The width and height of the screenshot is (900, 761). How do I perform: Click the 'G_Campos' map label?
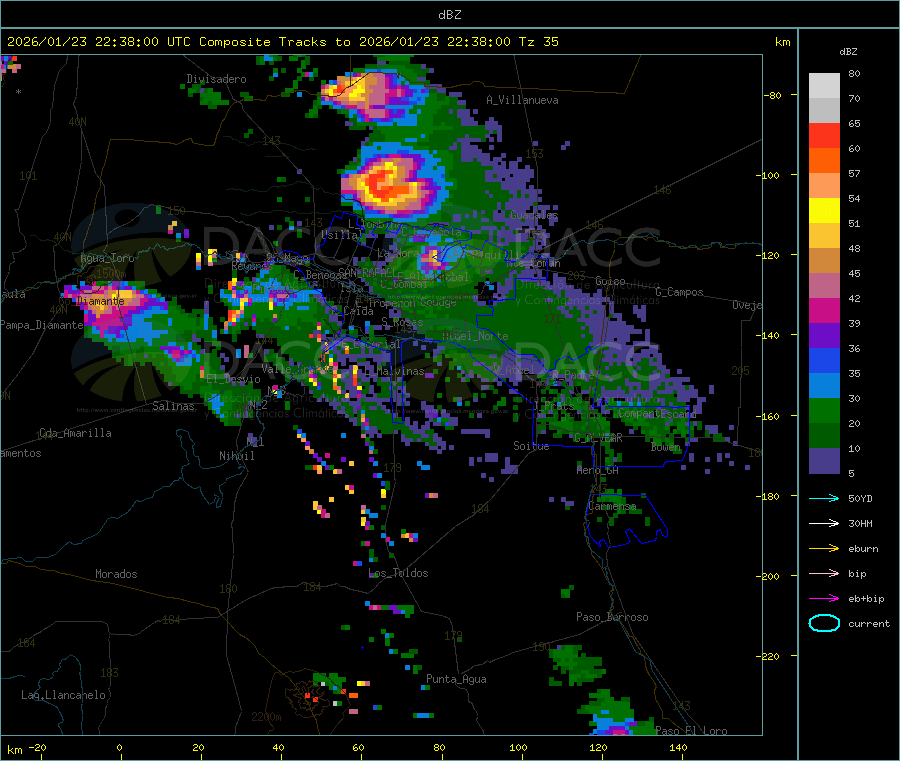coord(679,292)
